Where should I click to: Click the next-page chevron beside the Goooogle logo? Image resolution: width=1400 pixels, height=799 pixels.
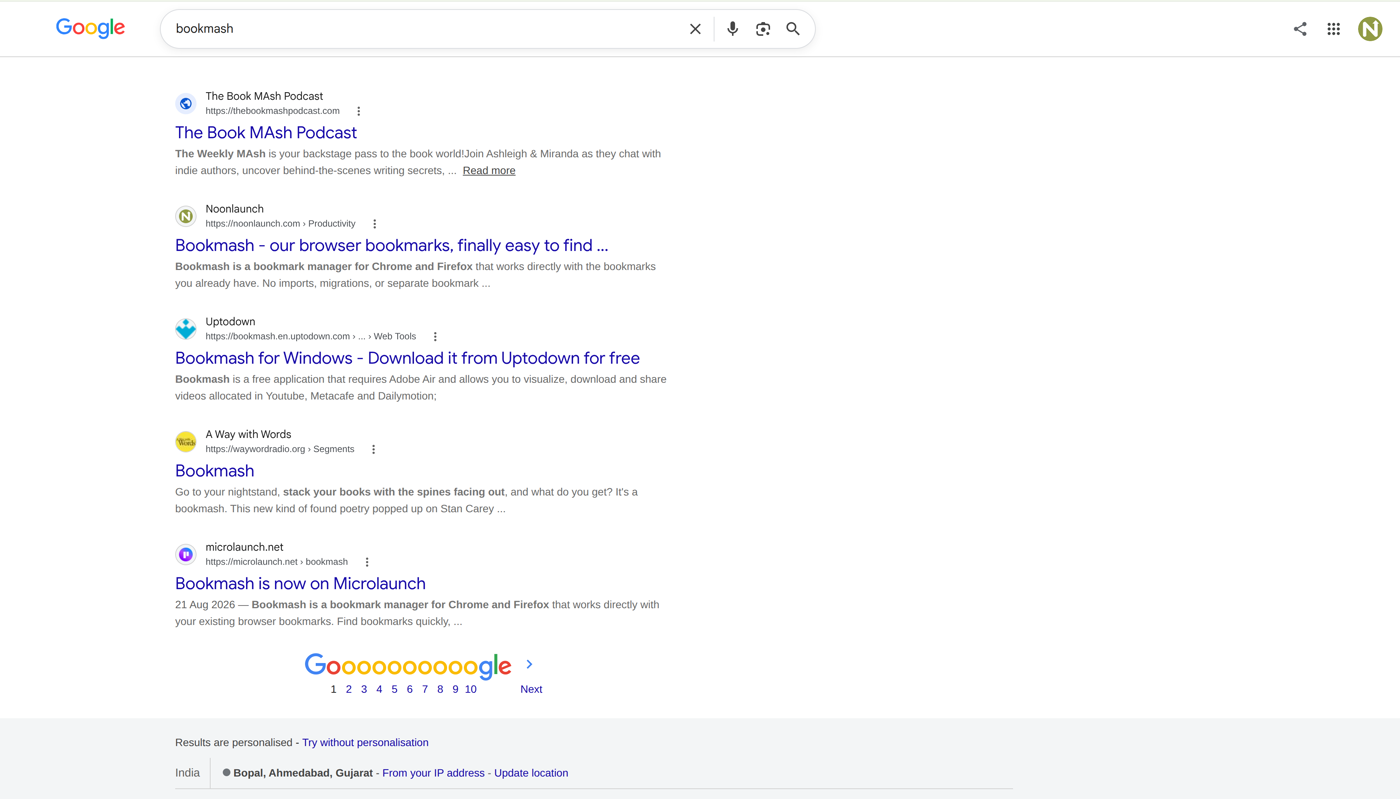click(529, 664)
